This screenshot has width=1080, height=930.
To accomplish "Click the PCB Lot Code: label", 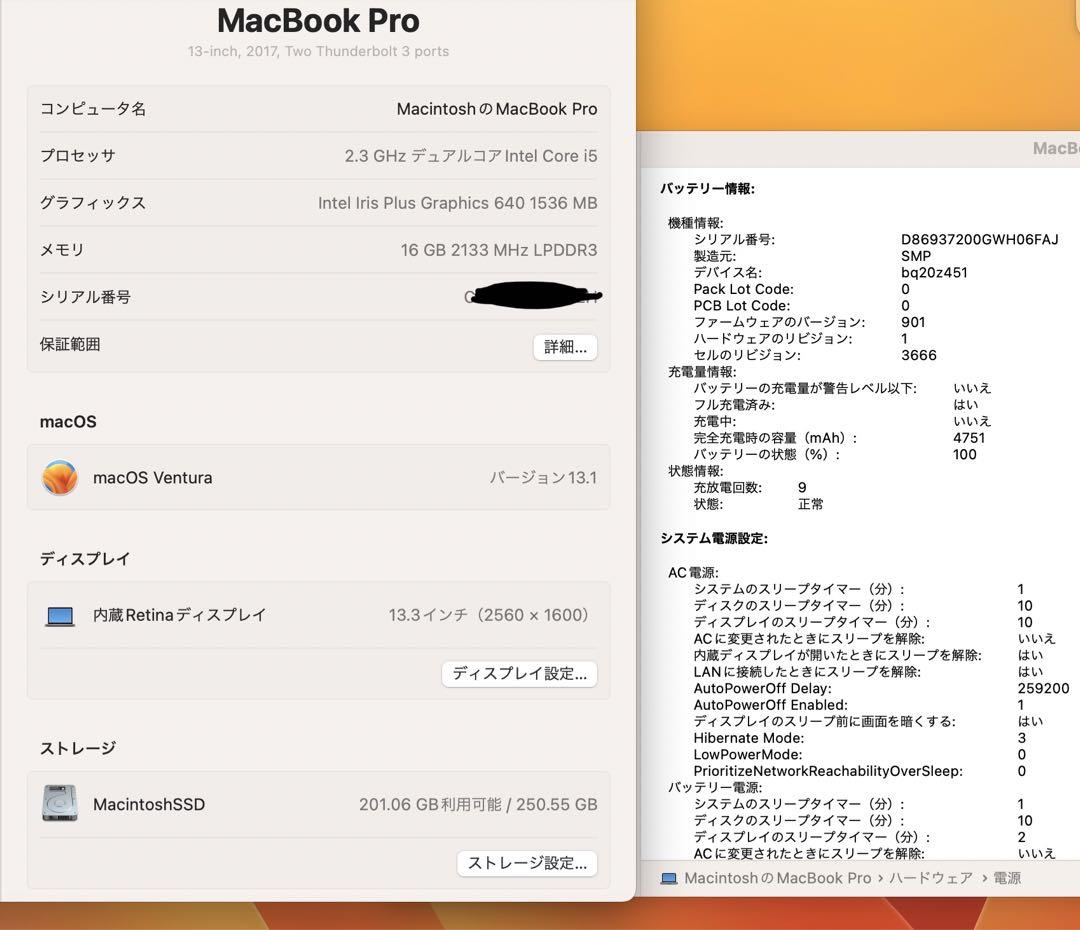I will coord(742,305).
